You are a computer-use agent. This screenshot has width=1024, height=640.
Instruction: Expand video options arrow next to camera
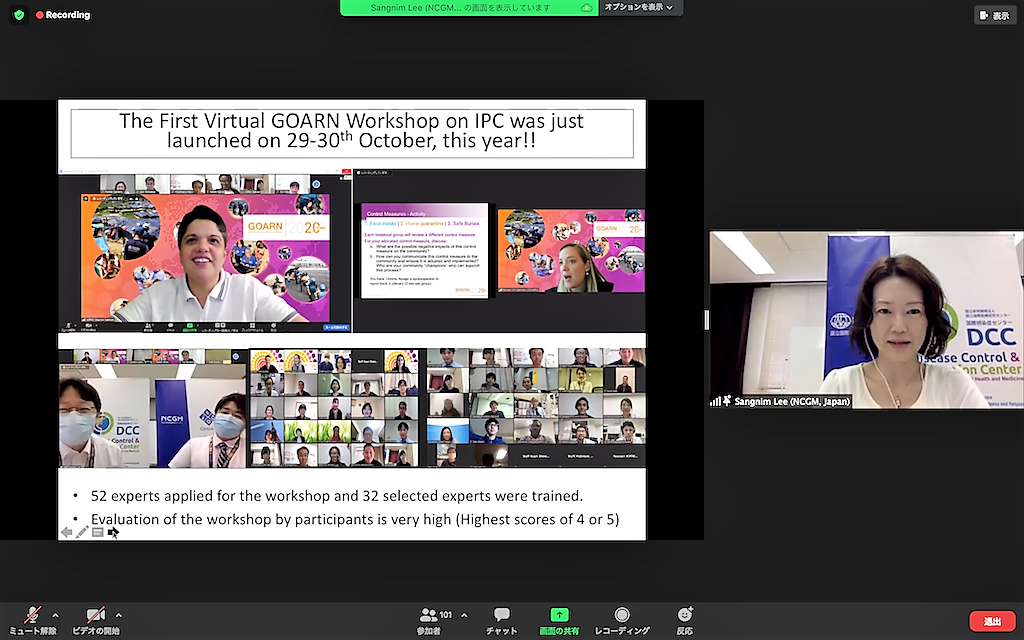click(119, 615)
